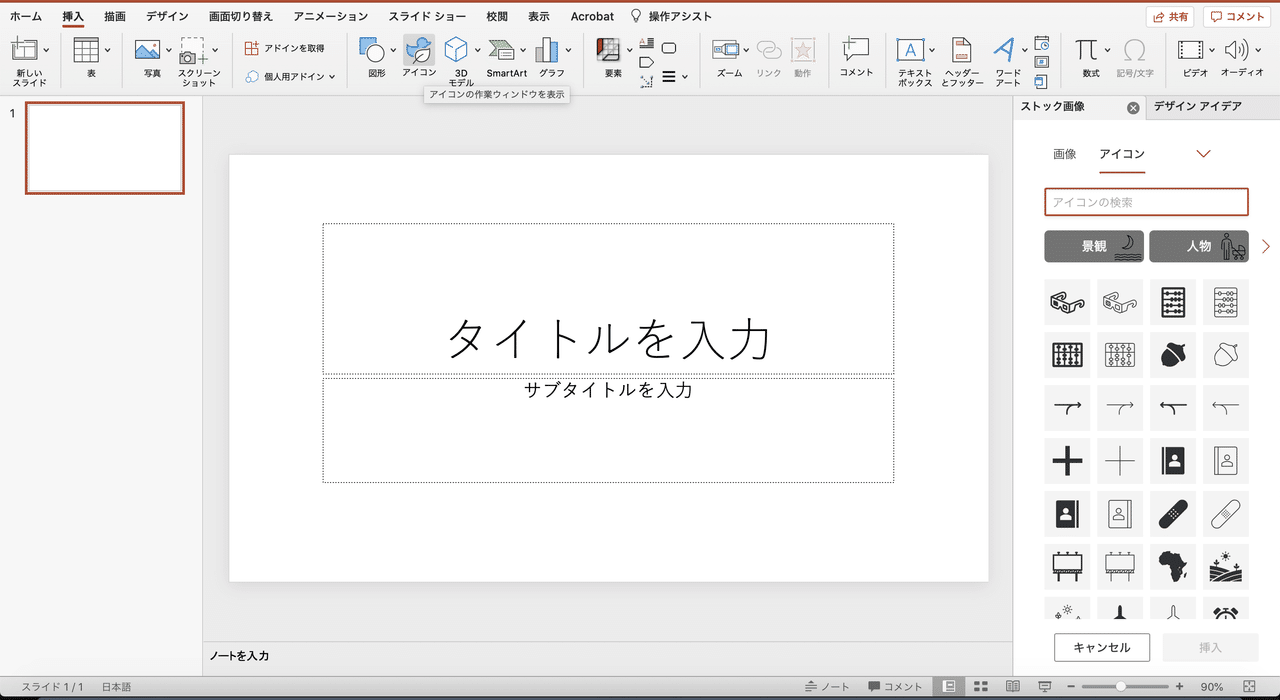Screen dimensions: 1280x700
Task: Insert a ビデオ
Action: click(1190, 58)
